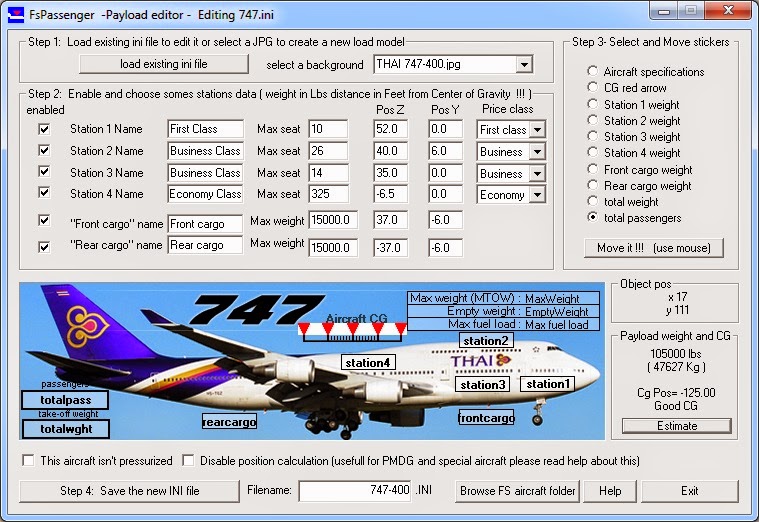759x522 pixels.
Task: Click Station 2 Name field Business Class
Action: click(205, 151)
